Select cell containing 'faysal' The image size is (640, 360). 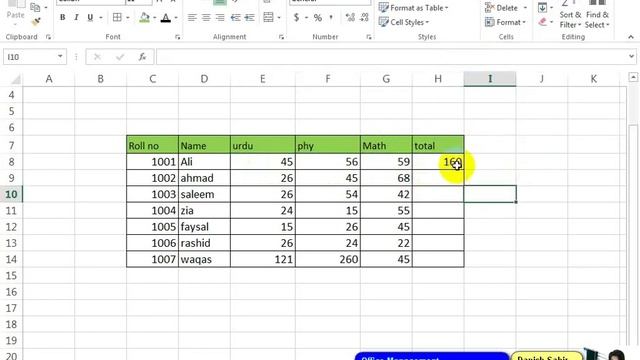(x=204, y=227)
